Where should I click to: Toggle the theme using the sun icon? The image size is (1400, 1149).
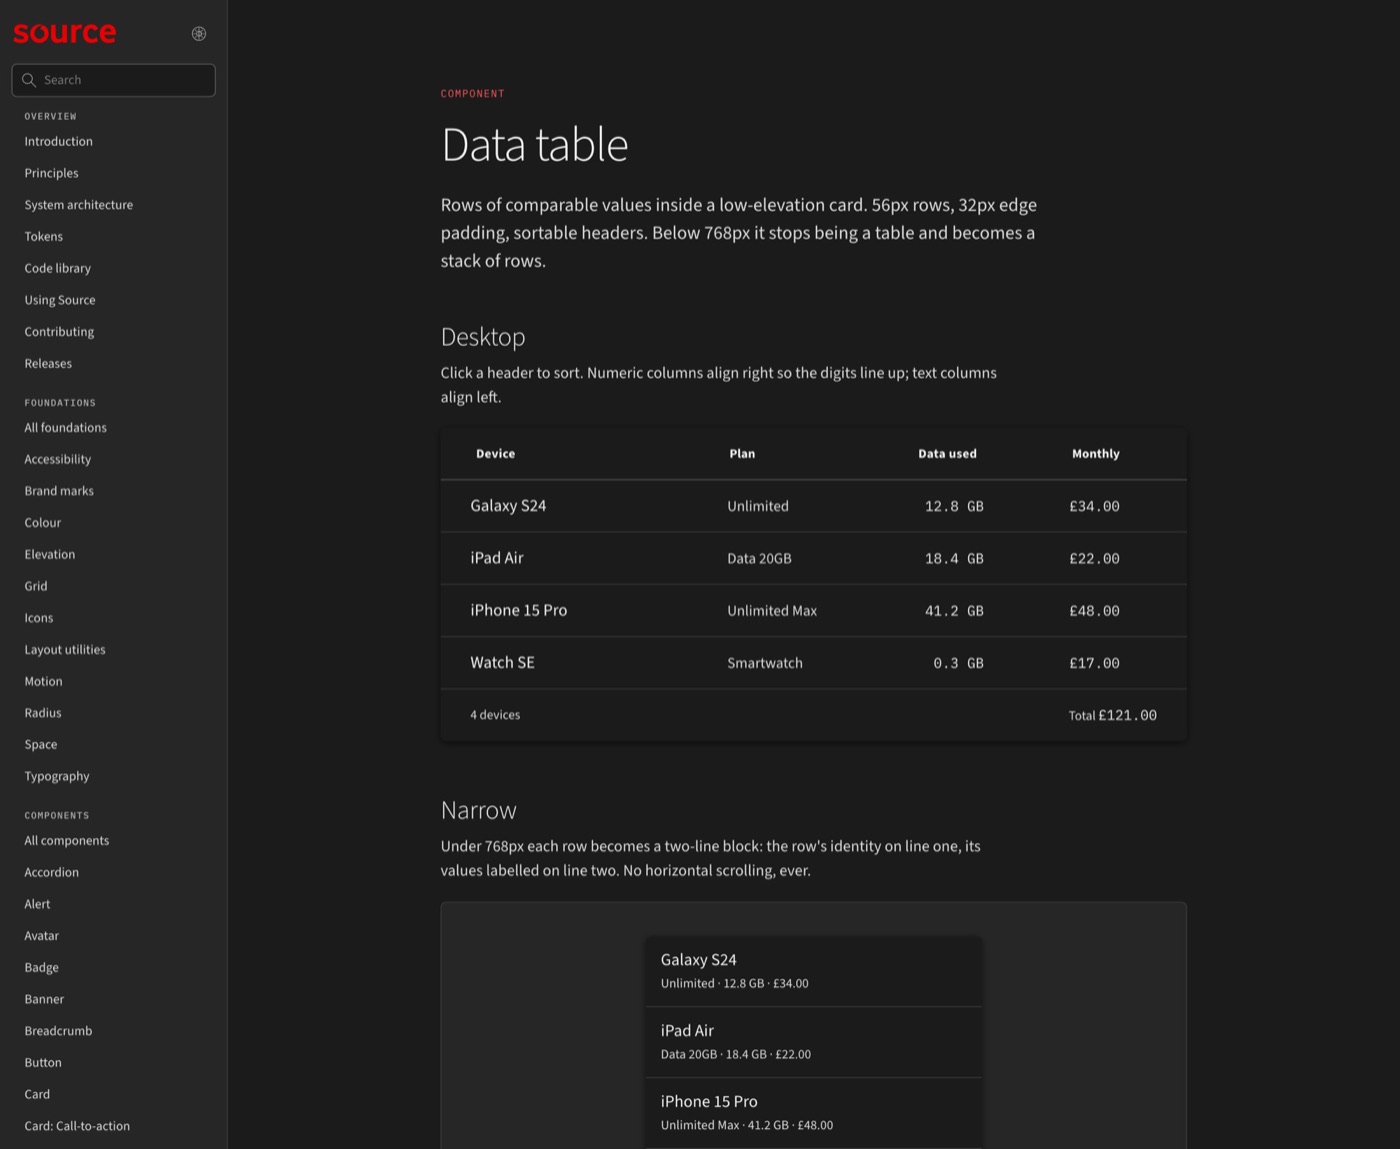click(199, 34)
